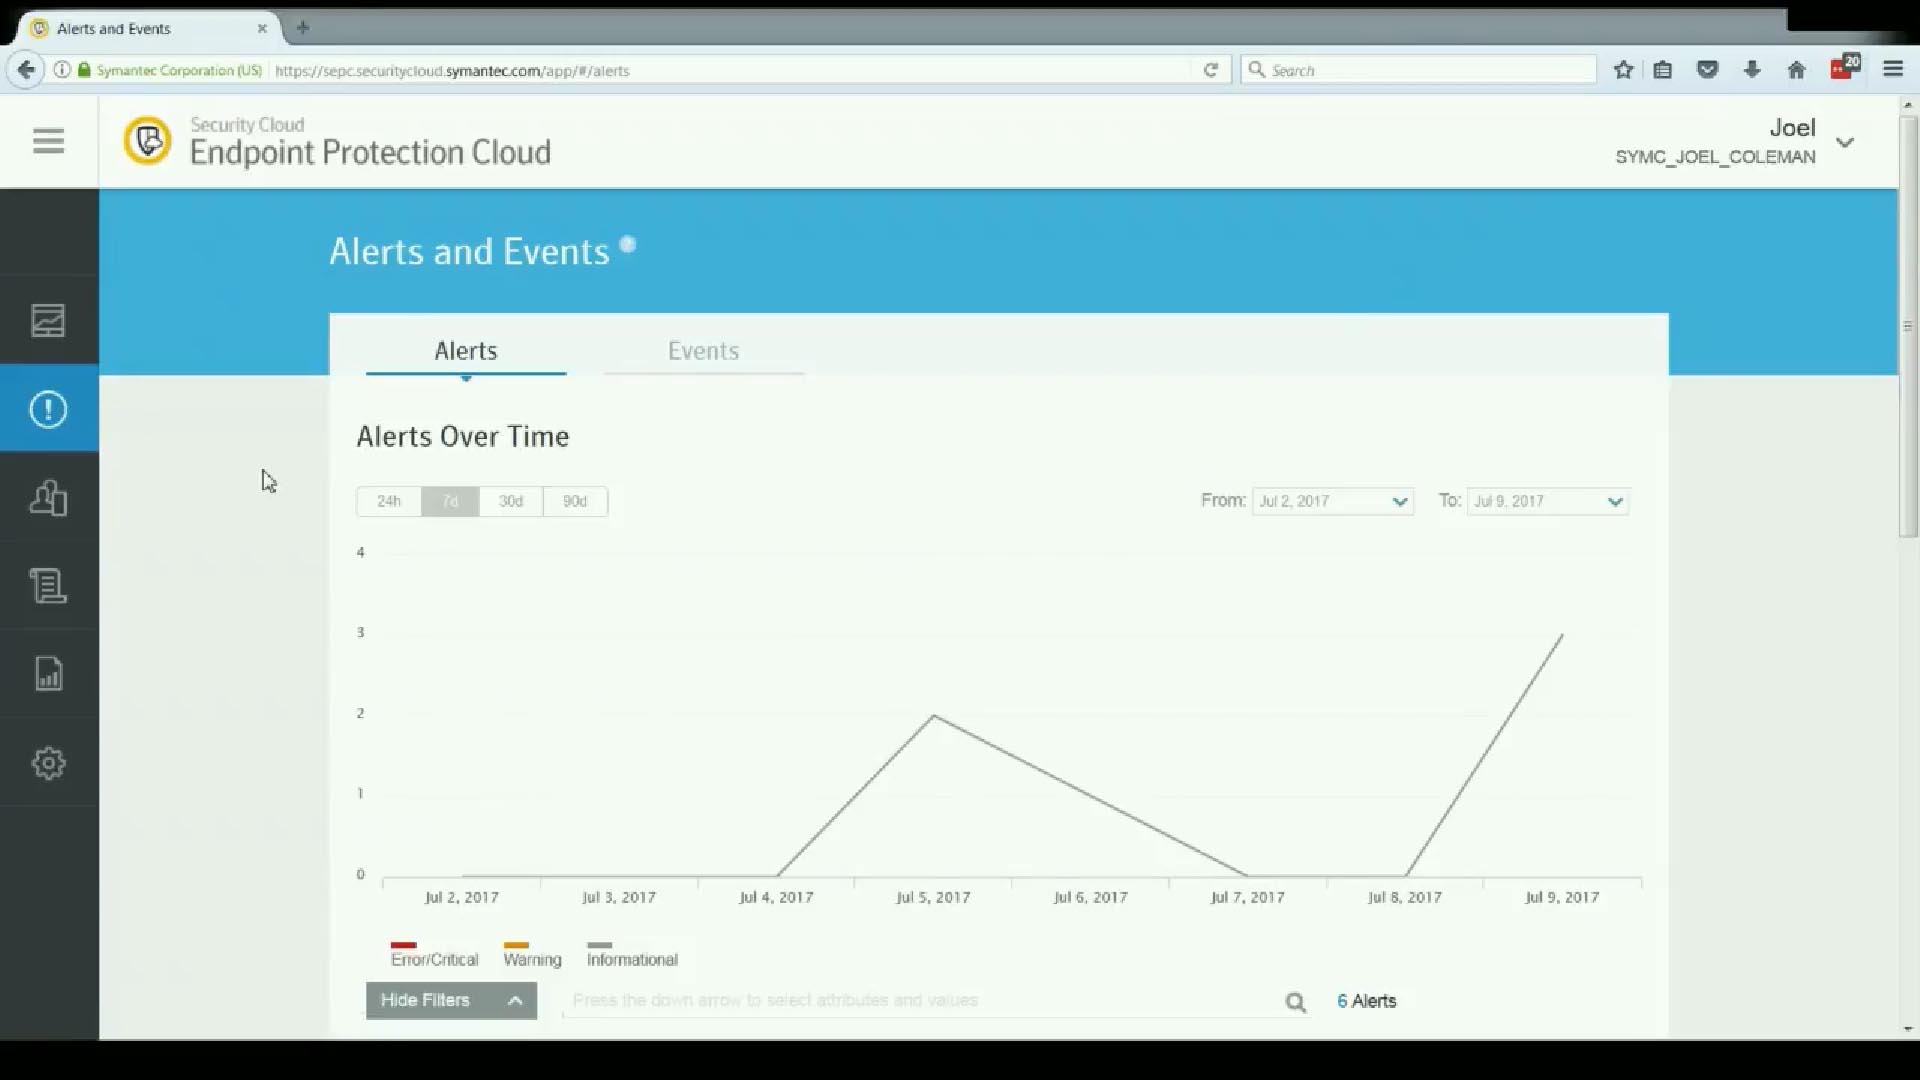Image resolution: width=1920 pixels, height=1080 pixels.
Task: Open the settings gear sidebar icon
Action: [48, 763]
